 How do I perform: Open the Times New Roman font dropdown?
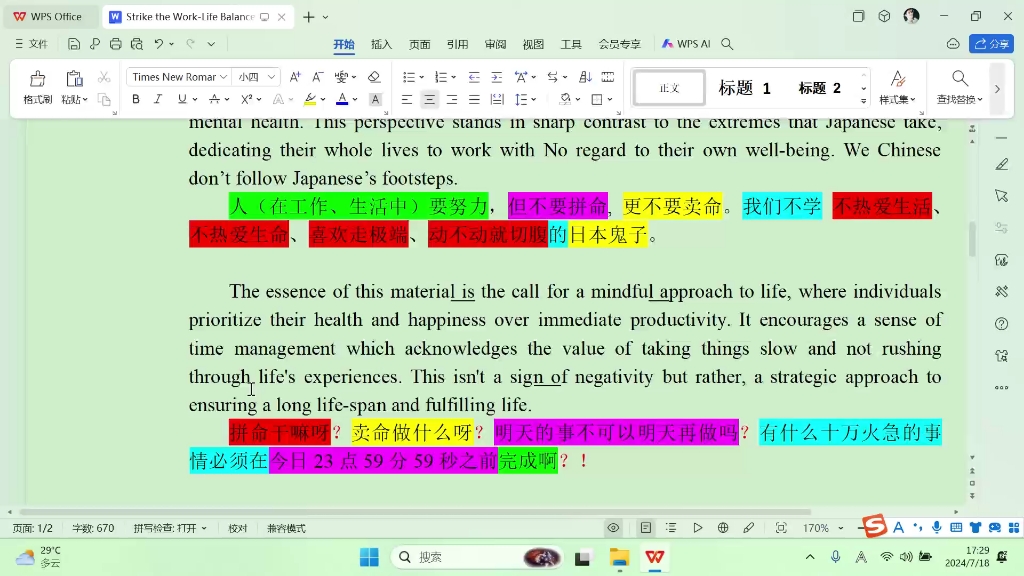coord(223,77)
